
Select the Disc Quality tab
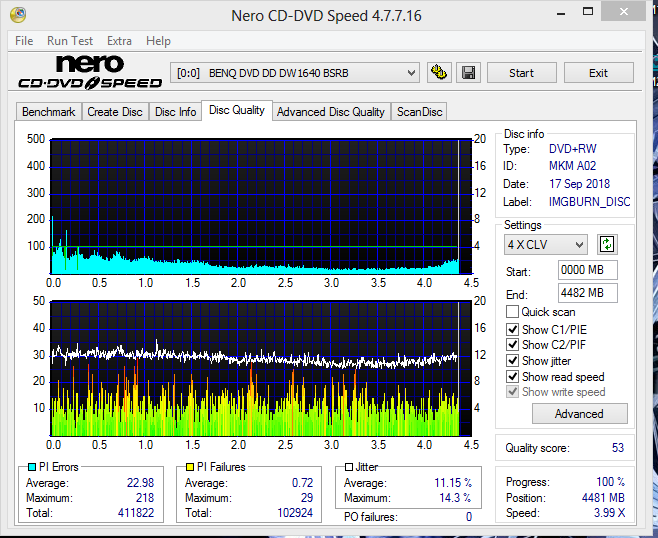(x=237, y=110)
